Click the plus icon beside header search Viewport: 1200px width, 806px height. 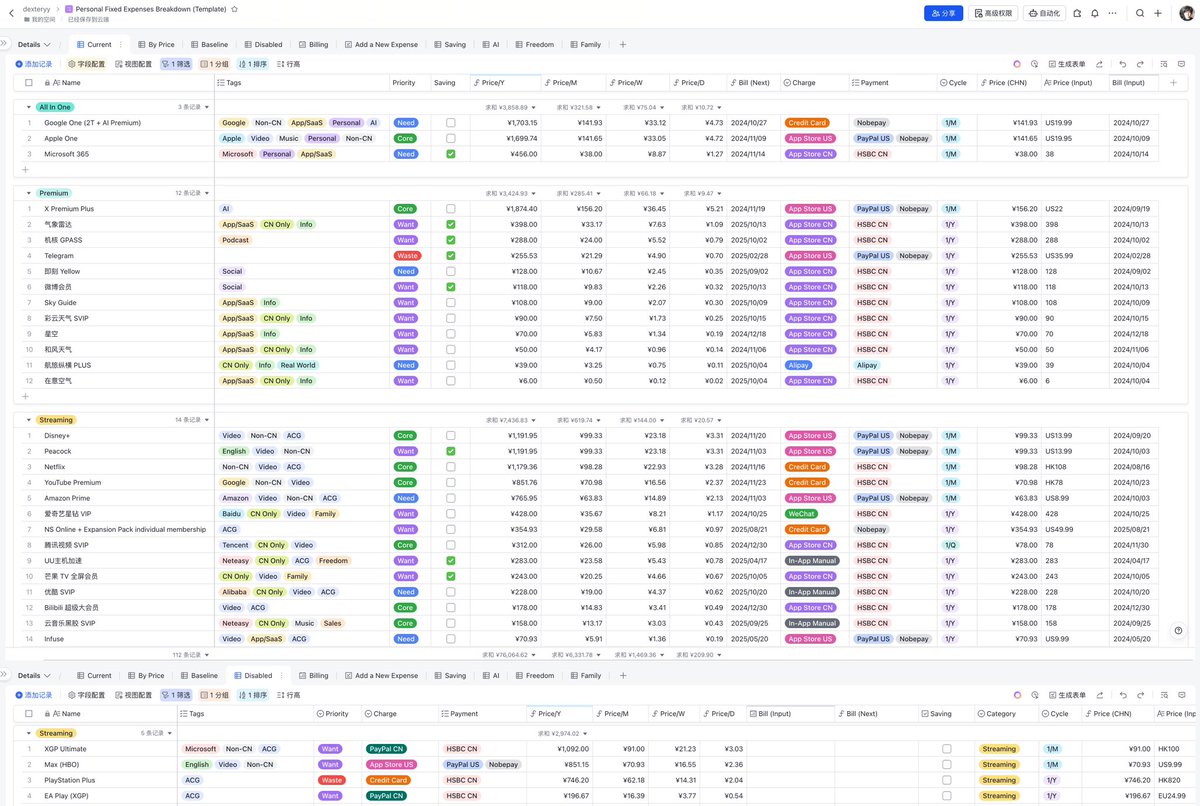(1158, 13)
